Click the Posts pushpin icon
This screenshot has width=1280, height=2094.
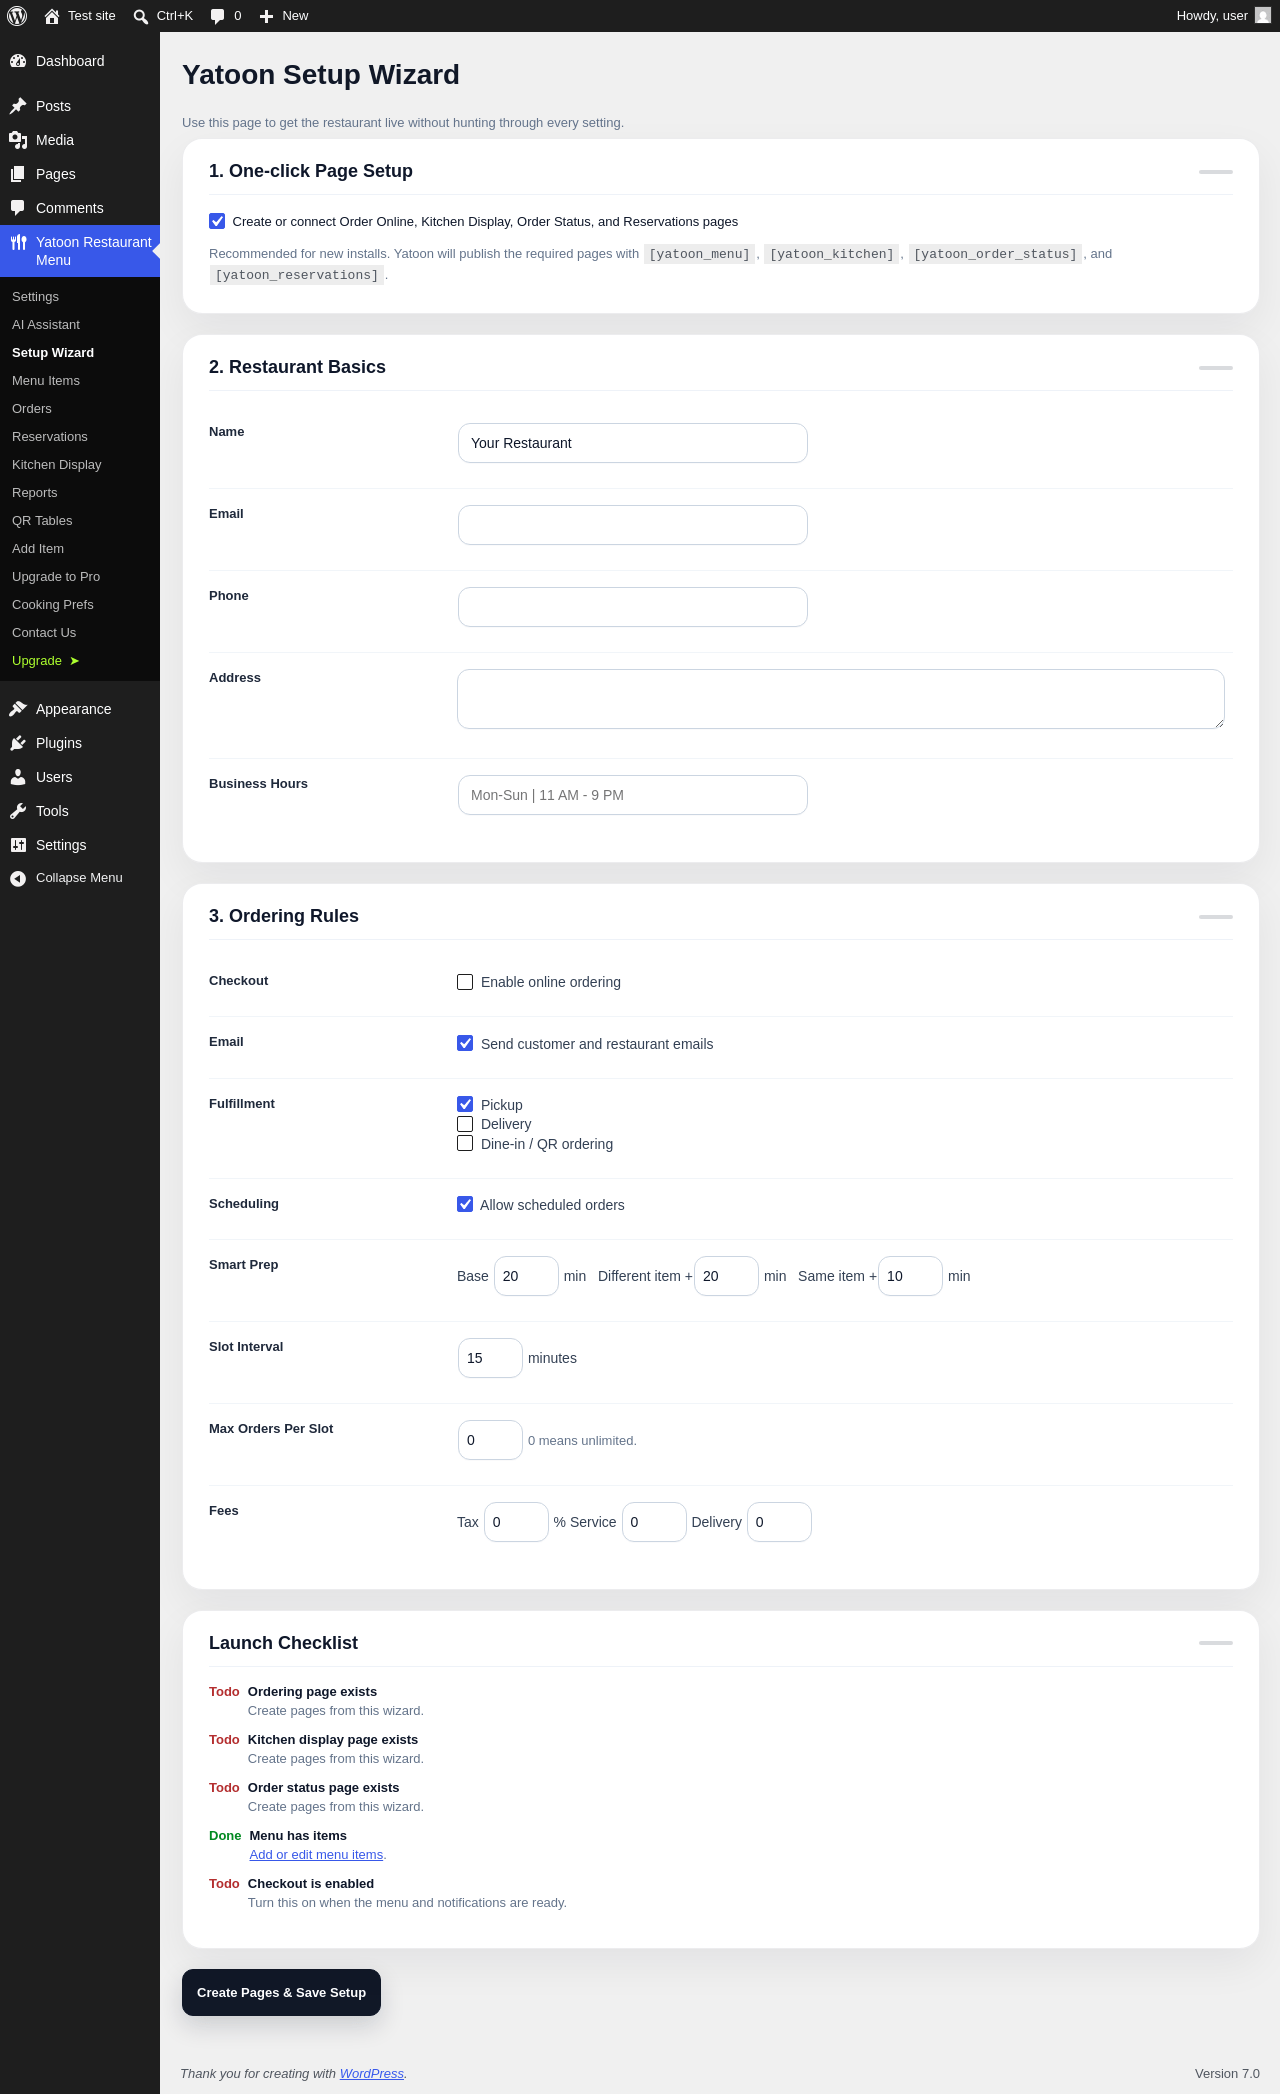click(18, 106)
